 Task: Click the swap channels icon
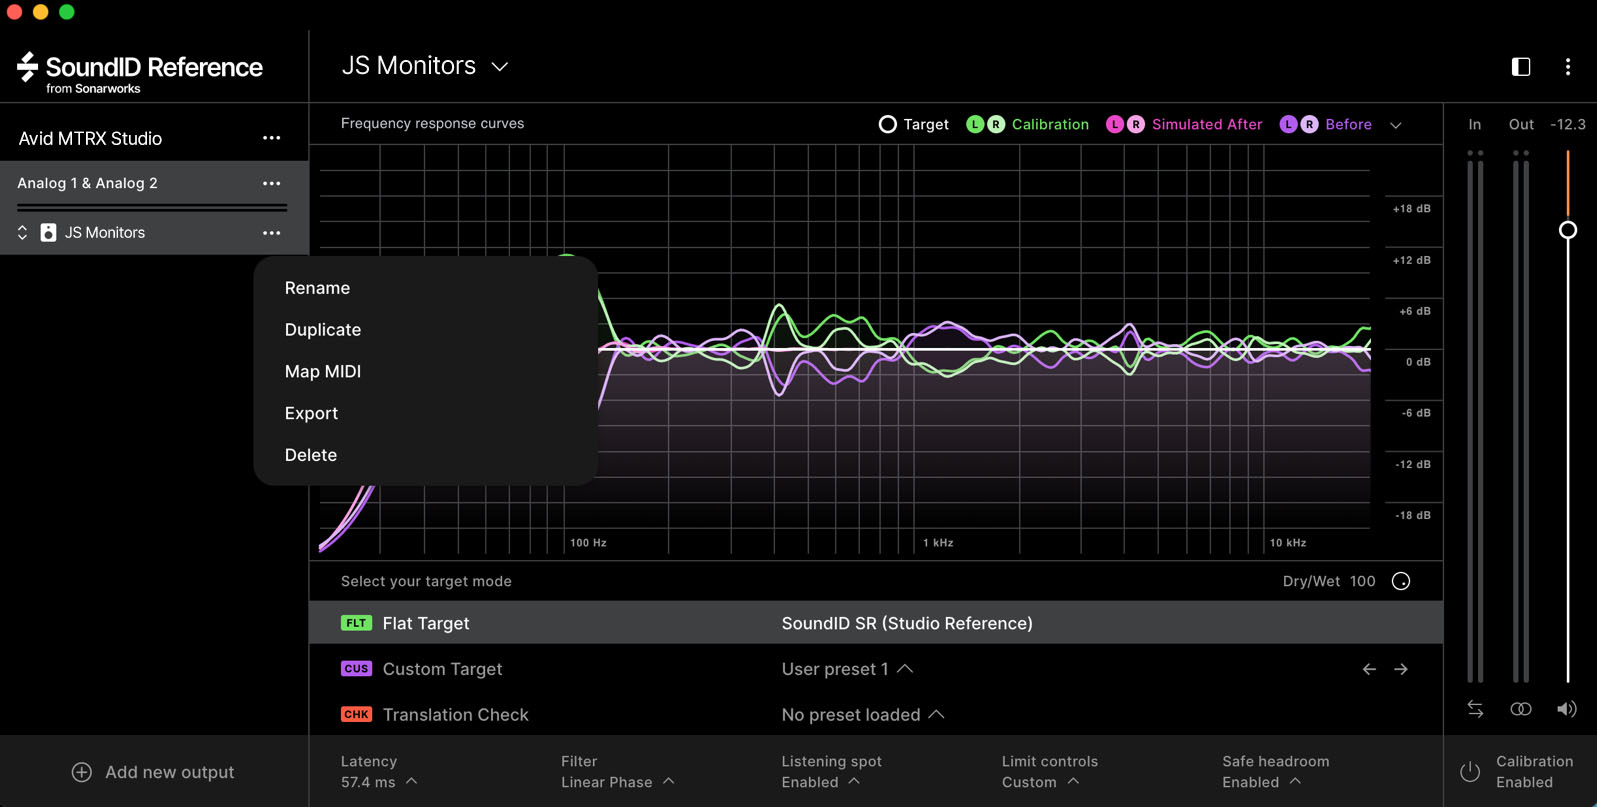1475,709
